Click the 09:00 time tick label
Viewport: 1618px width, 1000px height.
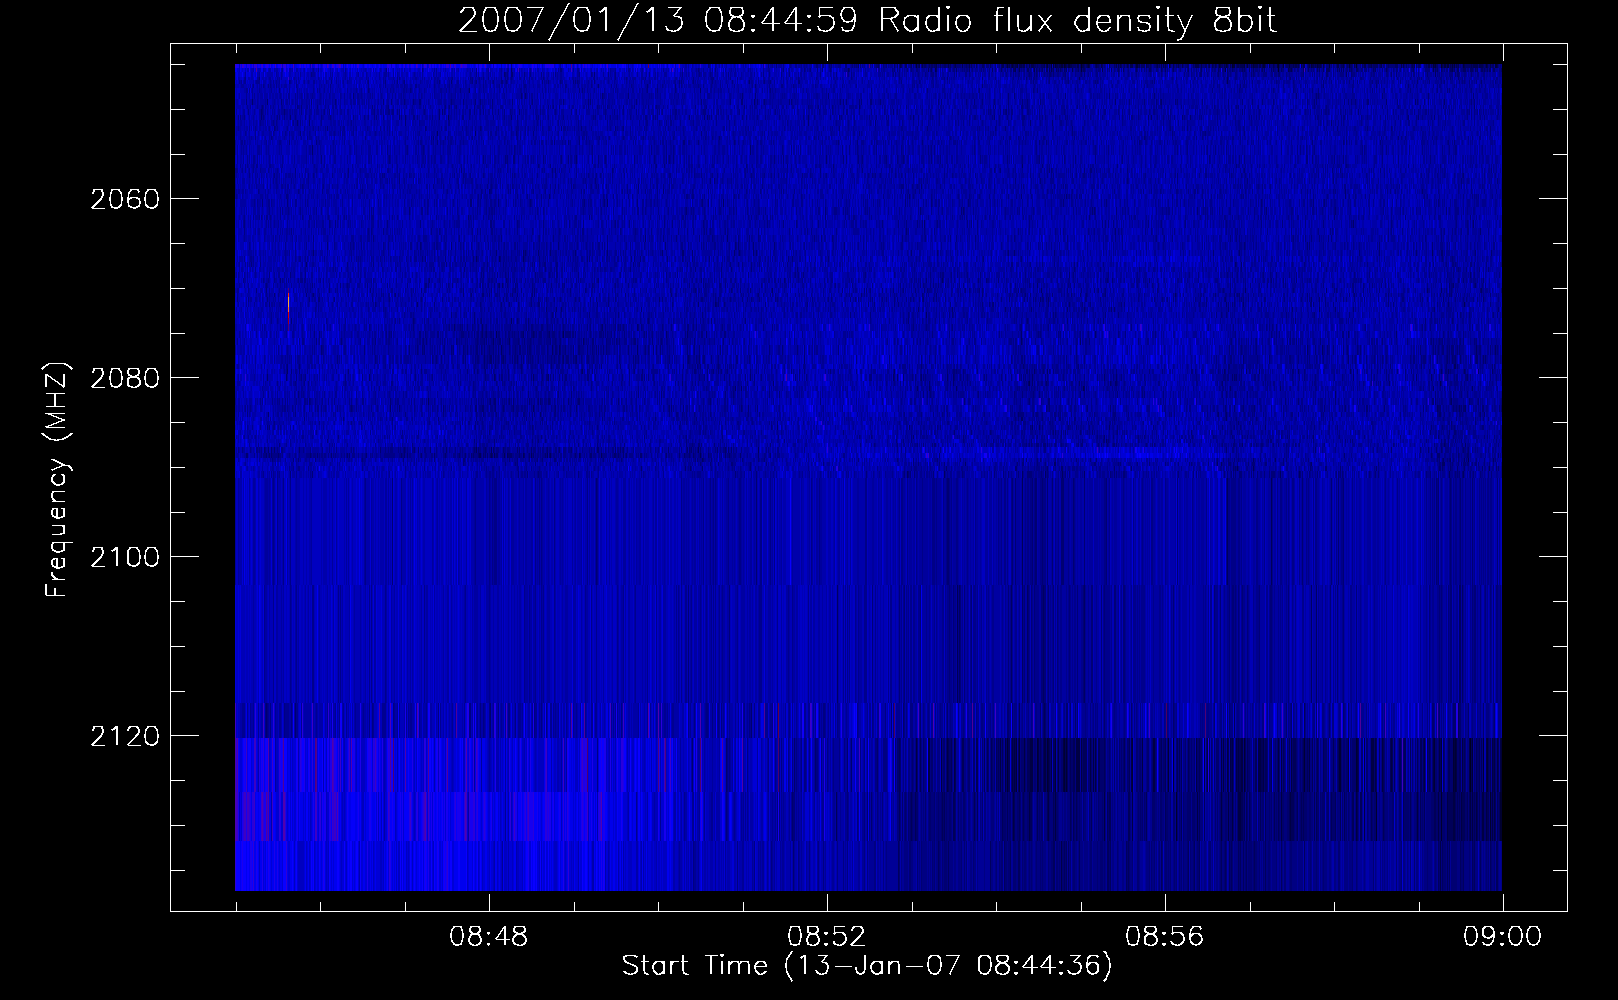coord(1502,937)
